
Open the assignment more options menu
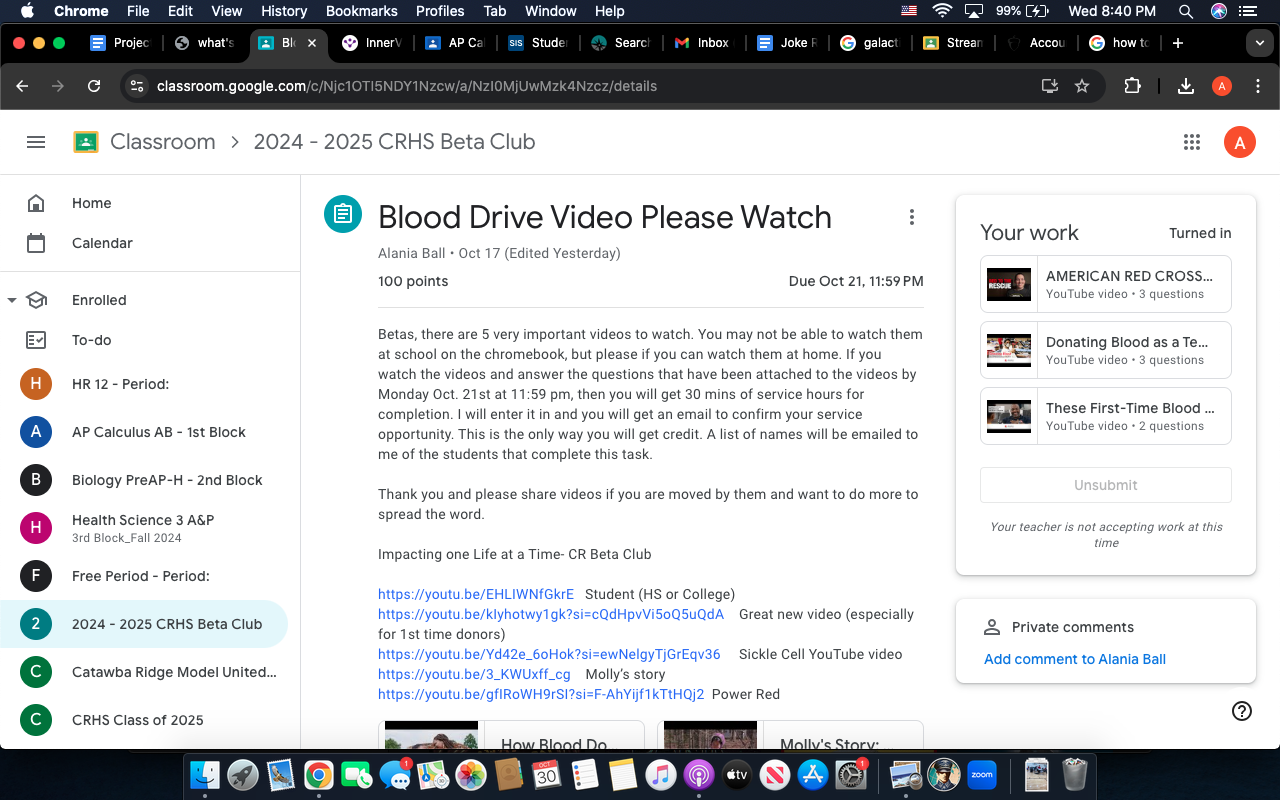point(911,217)
